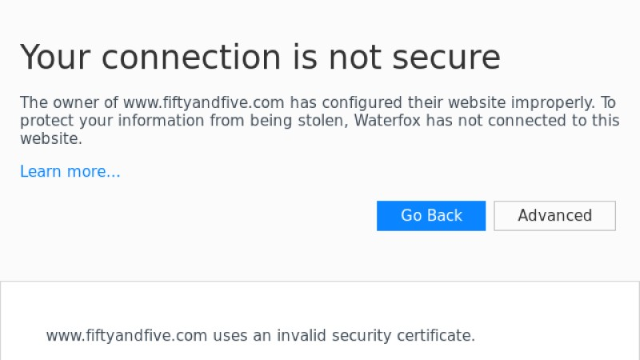Click "website." on the paragraph's last line
Viewport: 640px width, 360px height.
coord(51,139)
